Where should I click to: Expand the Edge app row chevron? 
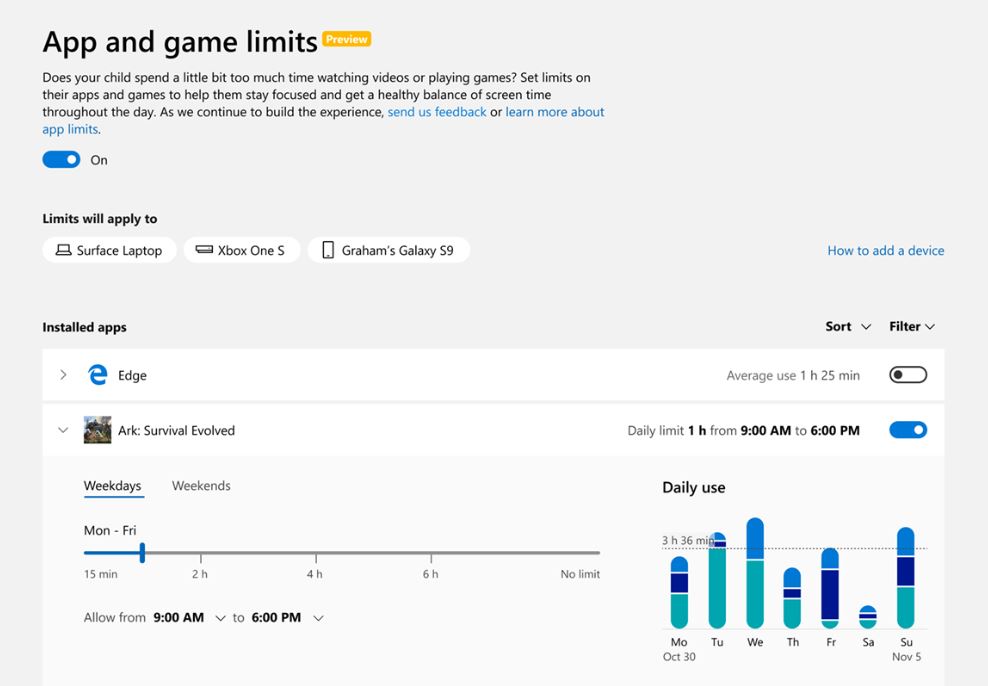[x=63, y=375]
